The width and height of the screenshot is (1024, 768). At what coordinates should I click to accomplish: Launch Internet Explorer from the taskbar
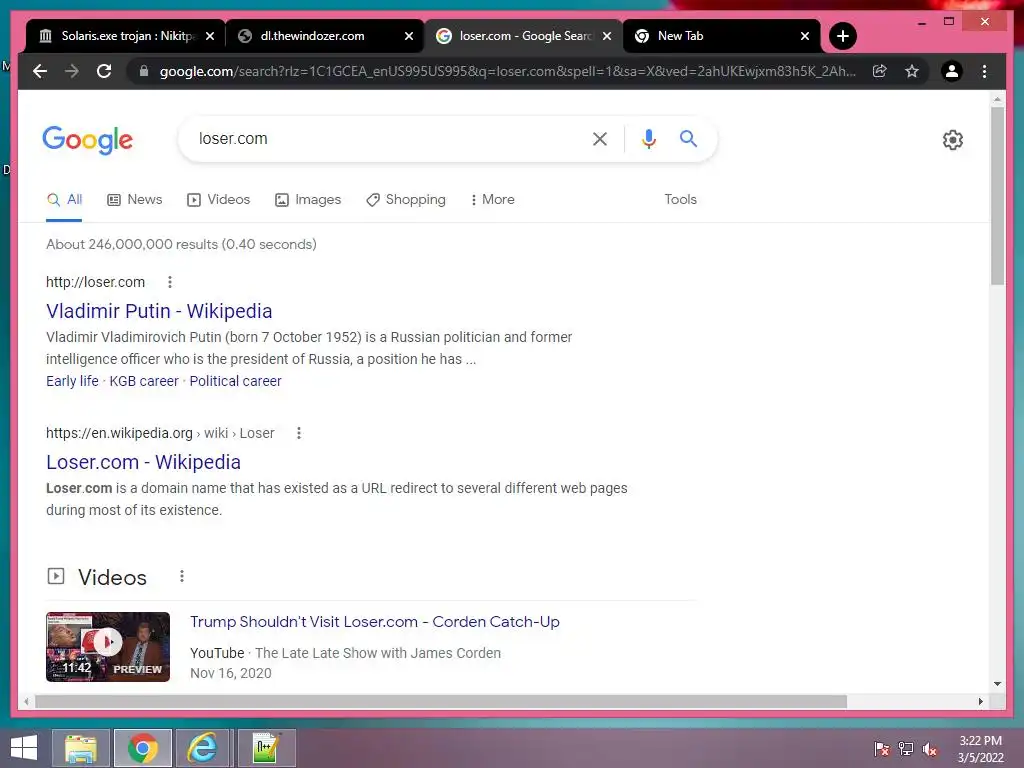(202, 748)
